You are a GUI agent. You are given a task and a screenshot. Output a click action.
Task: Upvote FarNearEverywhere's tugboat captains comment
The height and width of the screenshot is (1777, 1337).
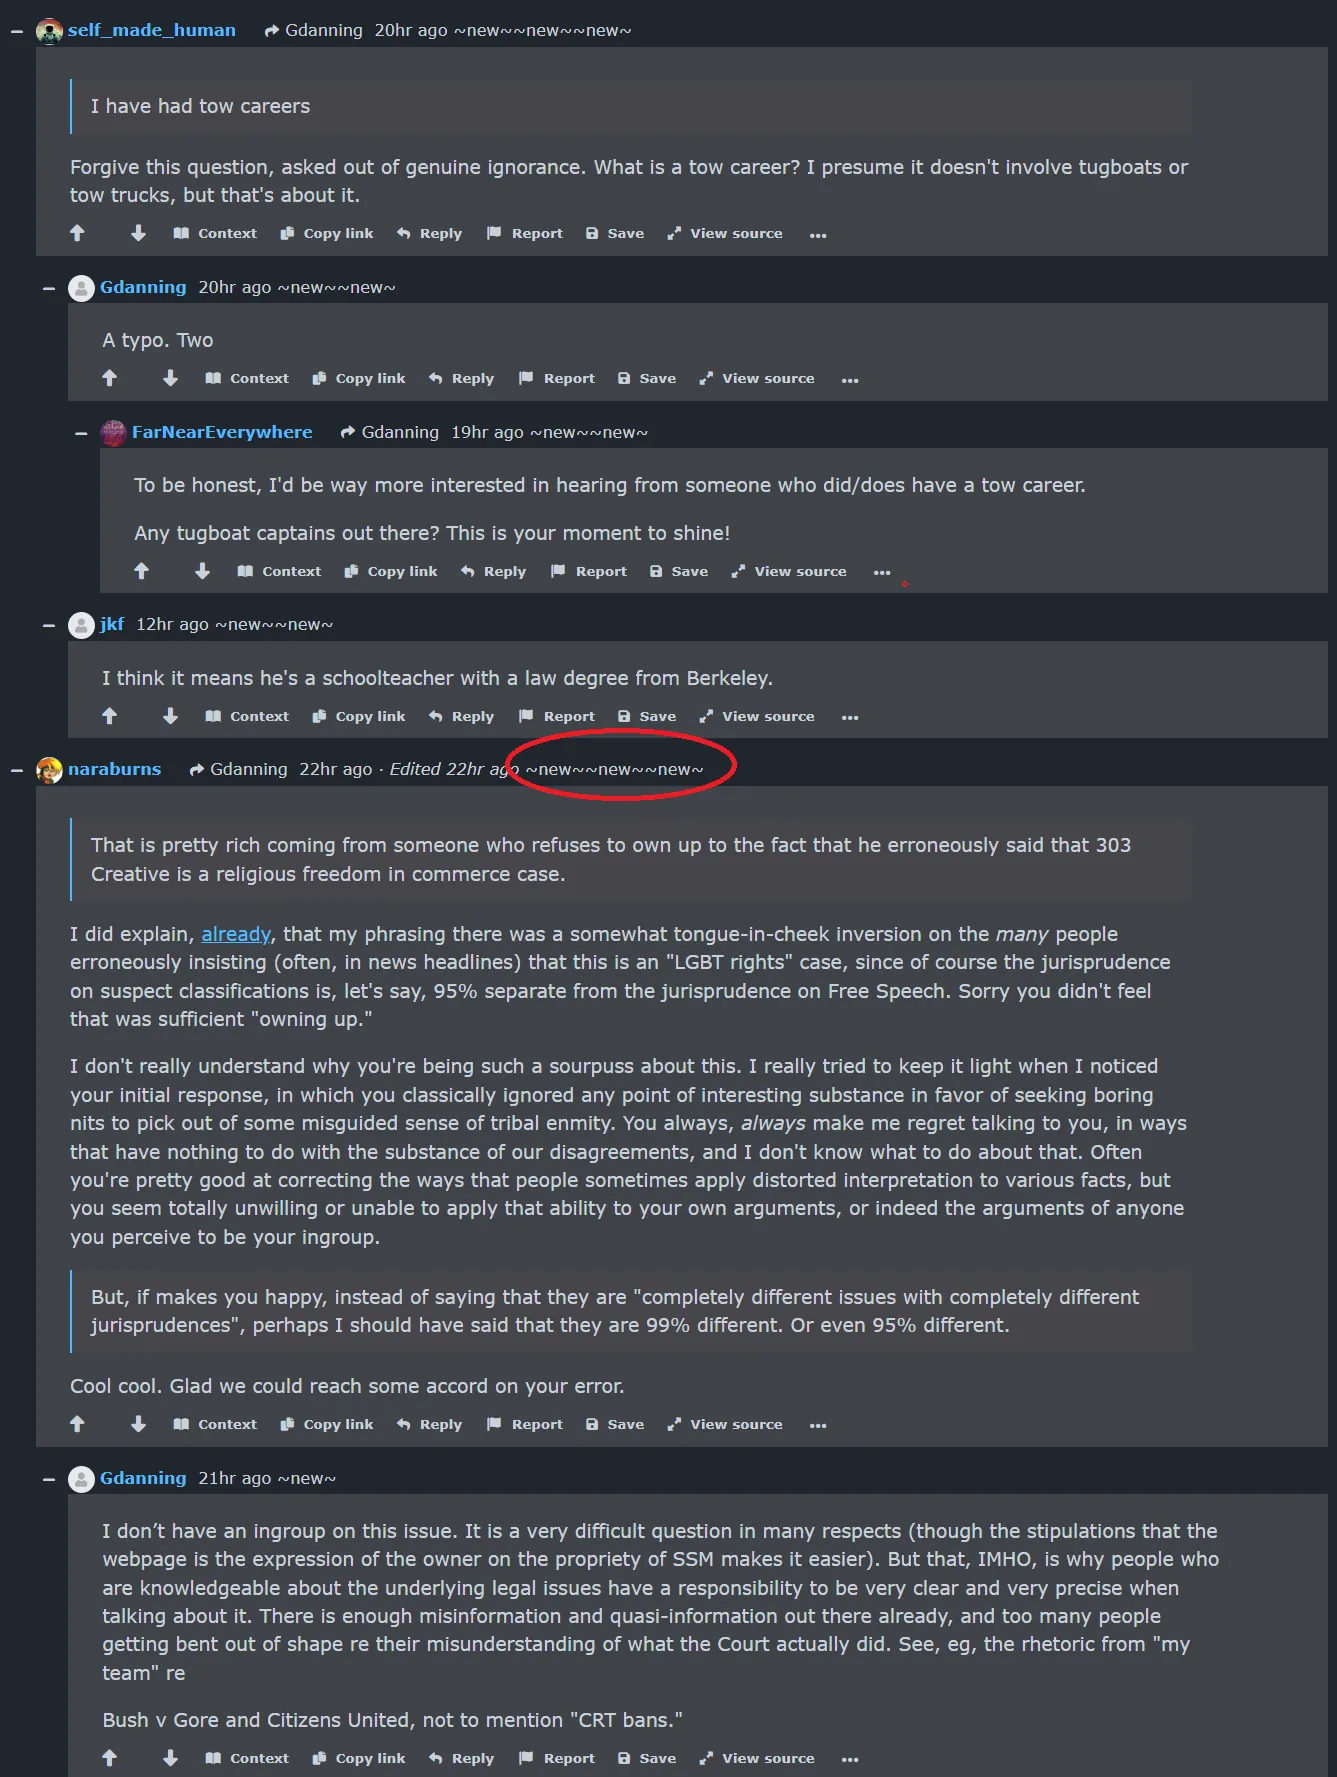142,571
